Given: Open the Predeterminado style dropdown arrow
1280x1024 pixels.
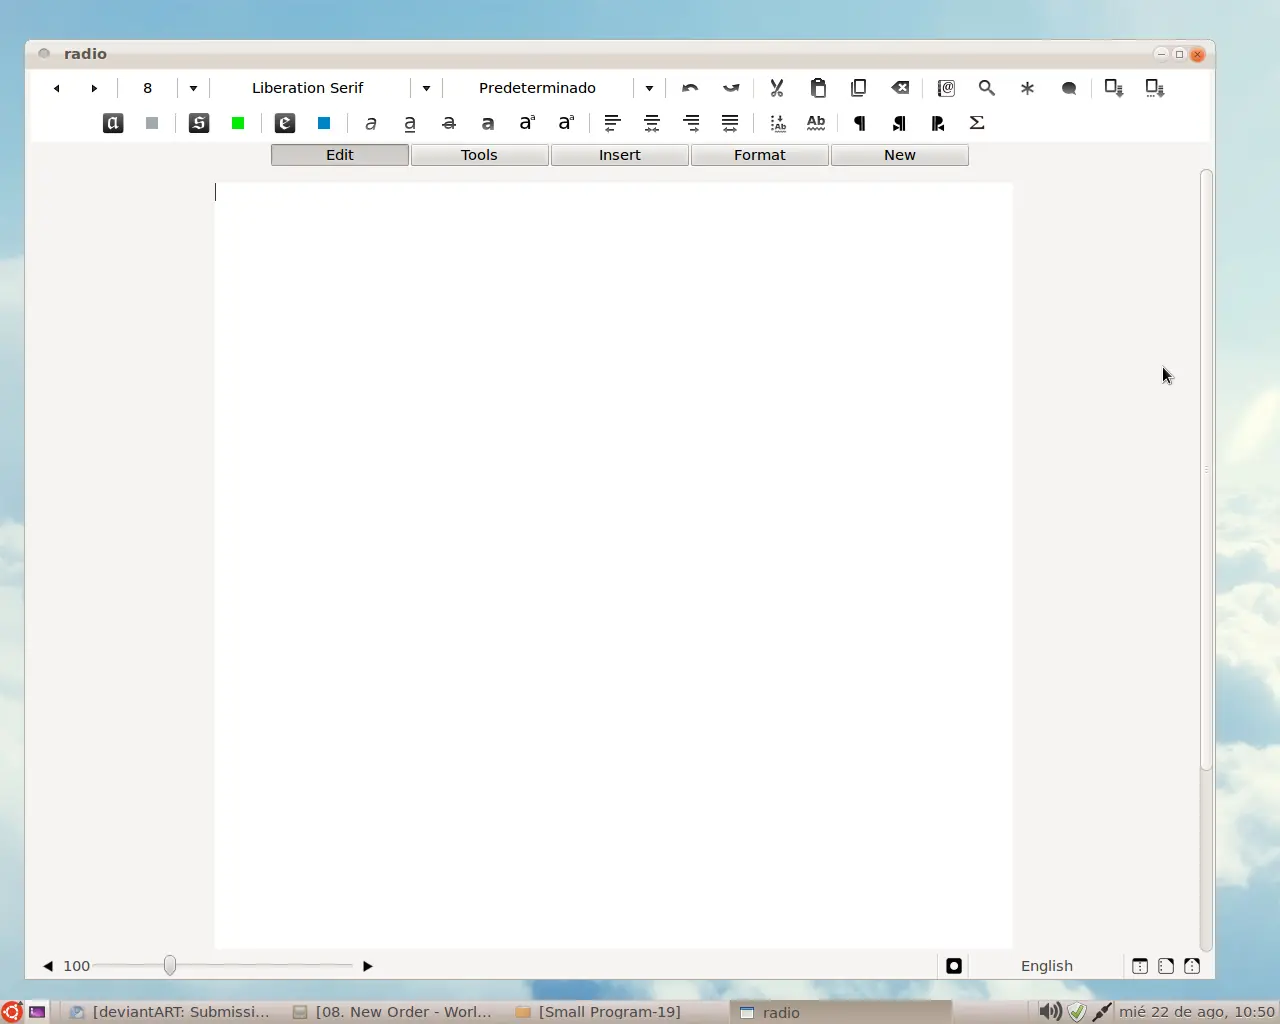Looking at the screenshot, I should 649,88.
